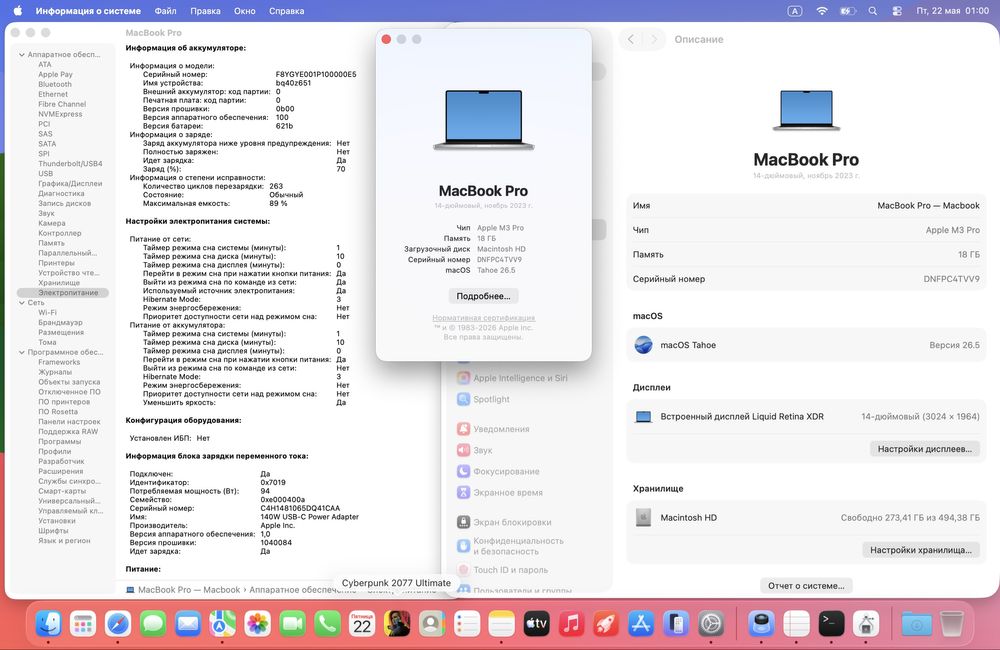Open the Информация о системе menu
Image resolution: width=1000 pixels, height=650 pixels.
coord(88,11)
